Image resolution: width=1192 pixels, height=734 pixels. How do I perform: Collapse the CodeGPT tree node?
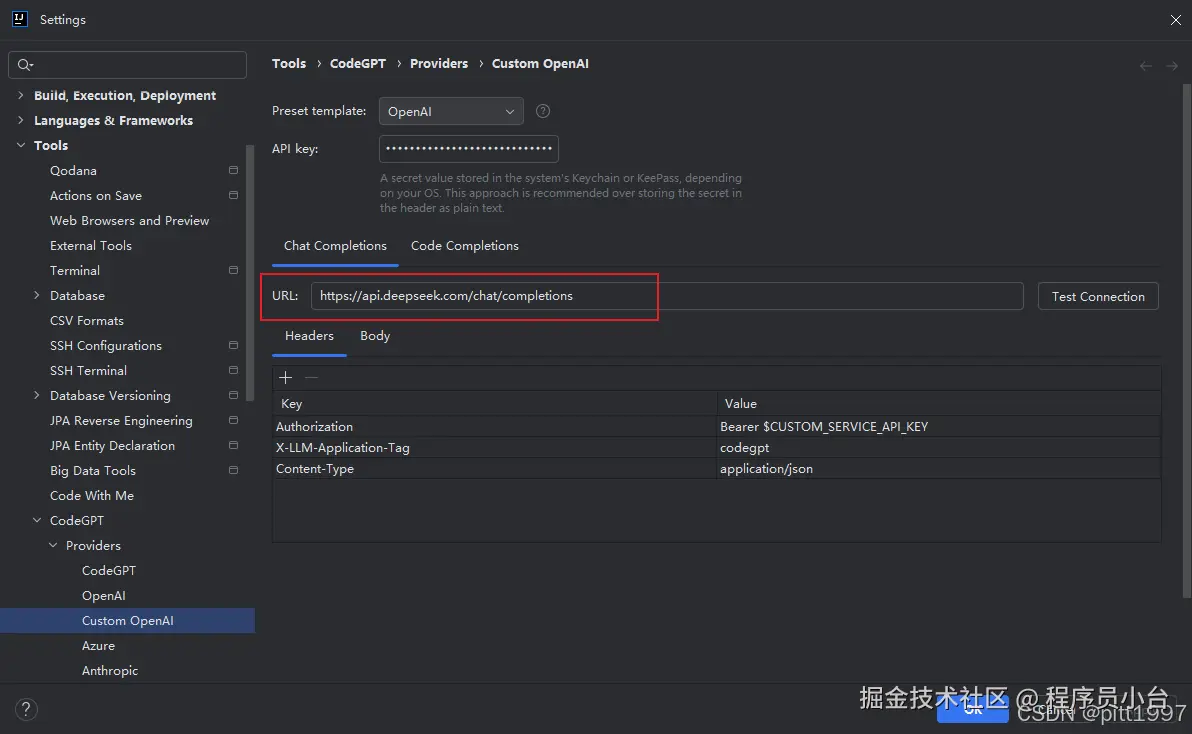36,520
